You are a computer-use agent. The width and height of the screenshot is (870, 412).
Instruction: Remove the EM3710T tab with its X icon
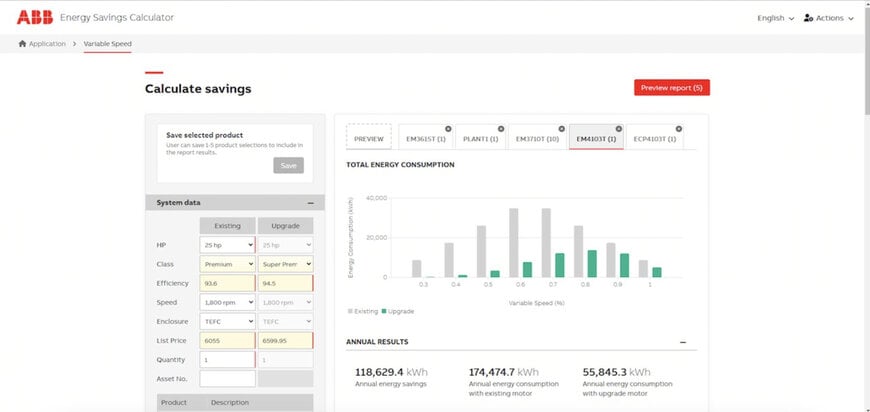click(562, 129)
